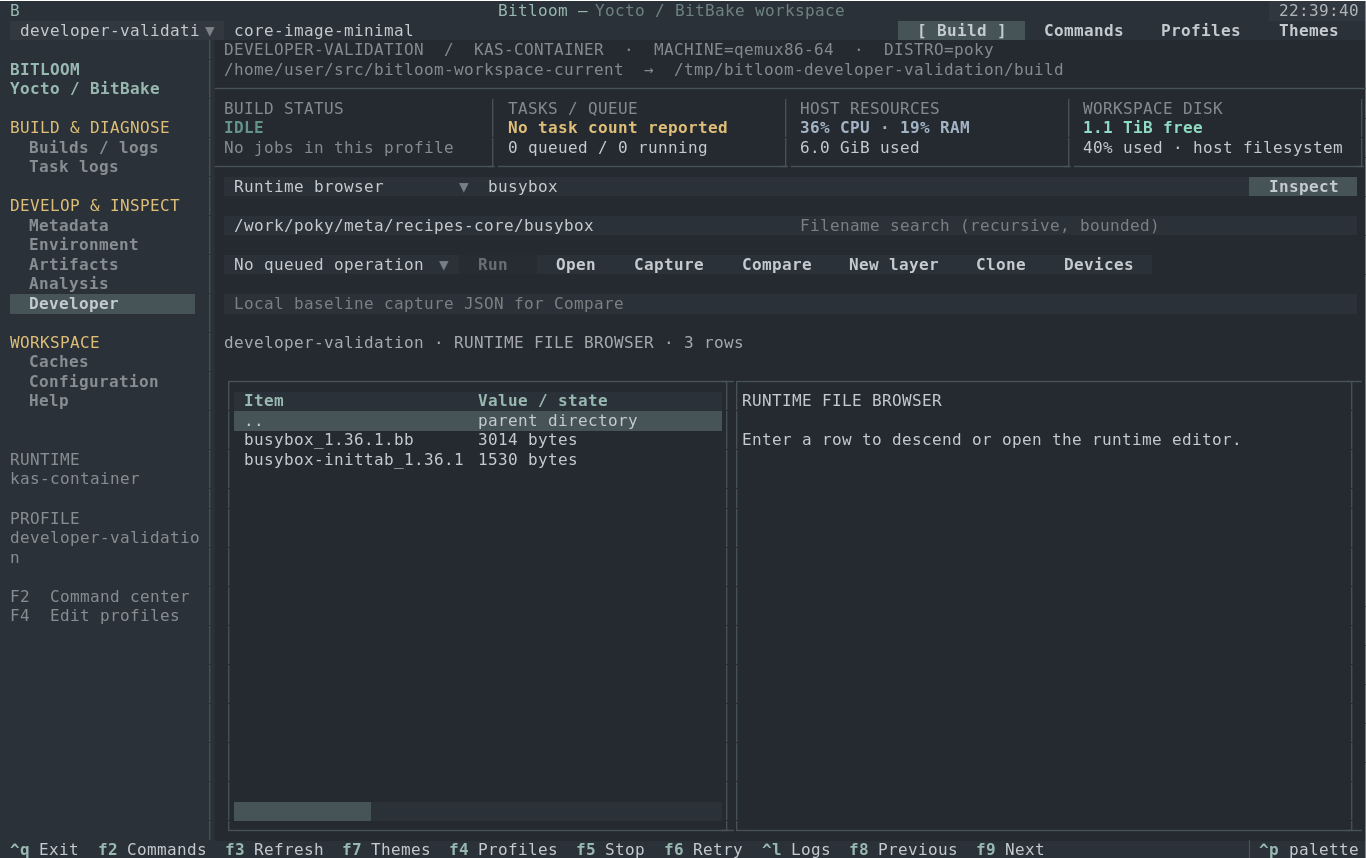The width and height of the screenshot is (1366, 858).
Task: Click the Inspect button
Action: [1303, 186]
